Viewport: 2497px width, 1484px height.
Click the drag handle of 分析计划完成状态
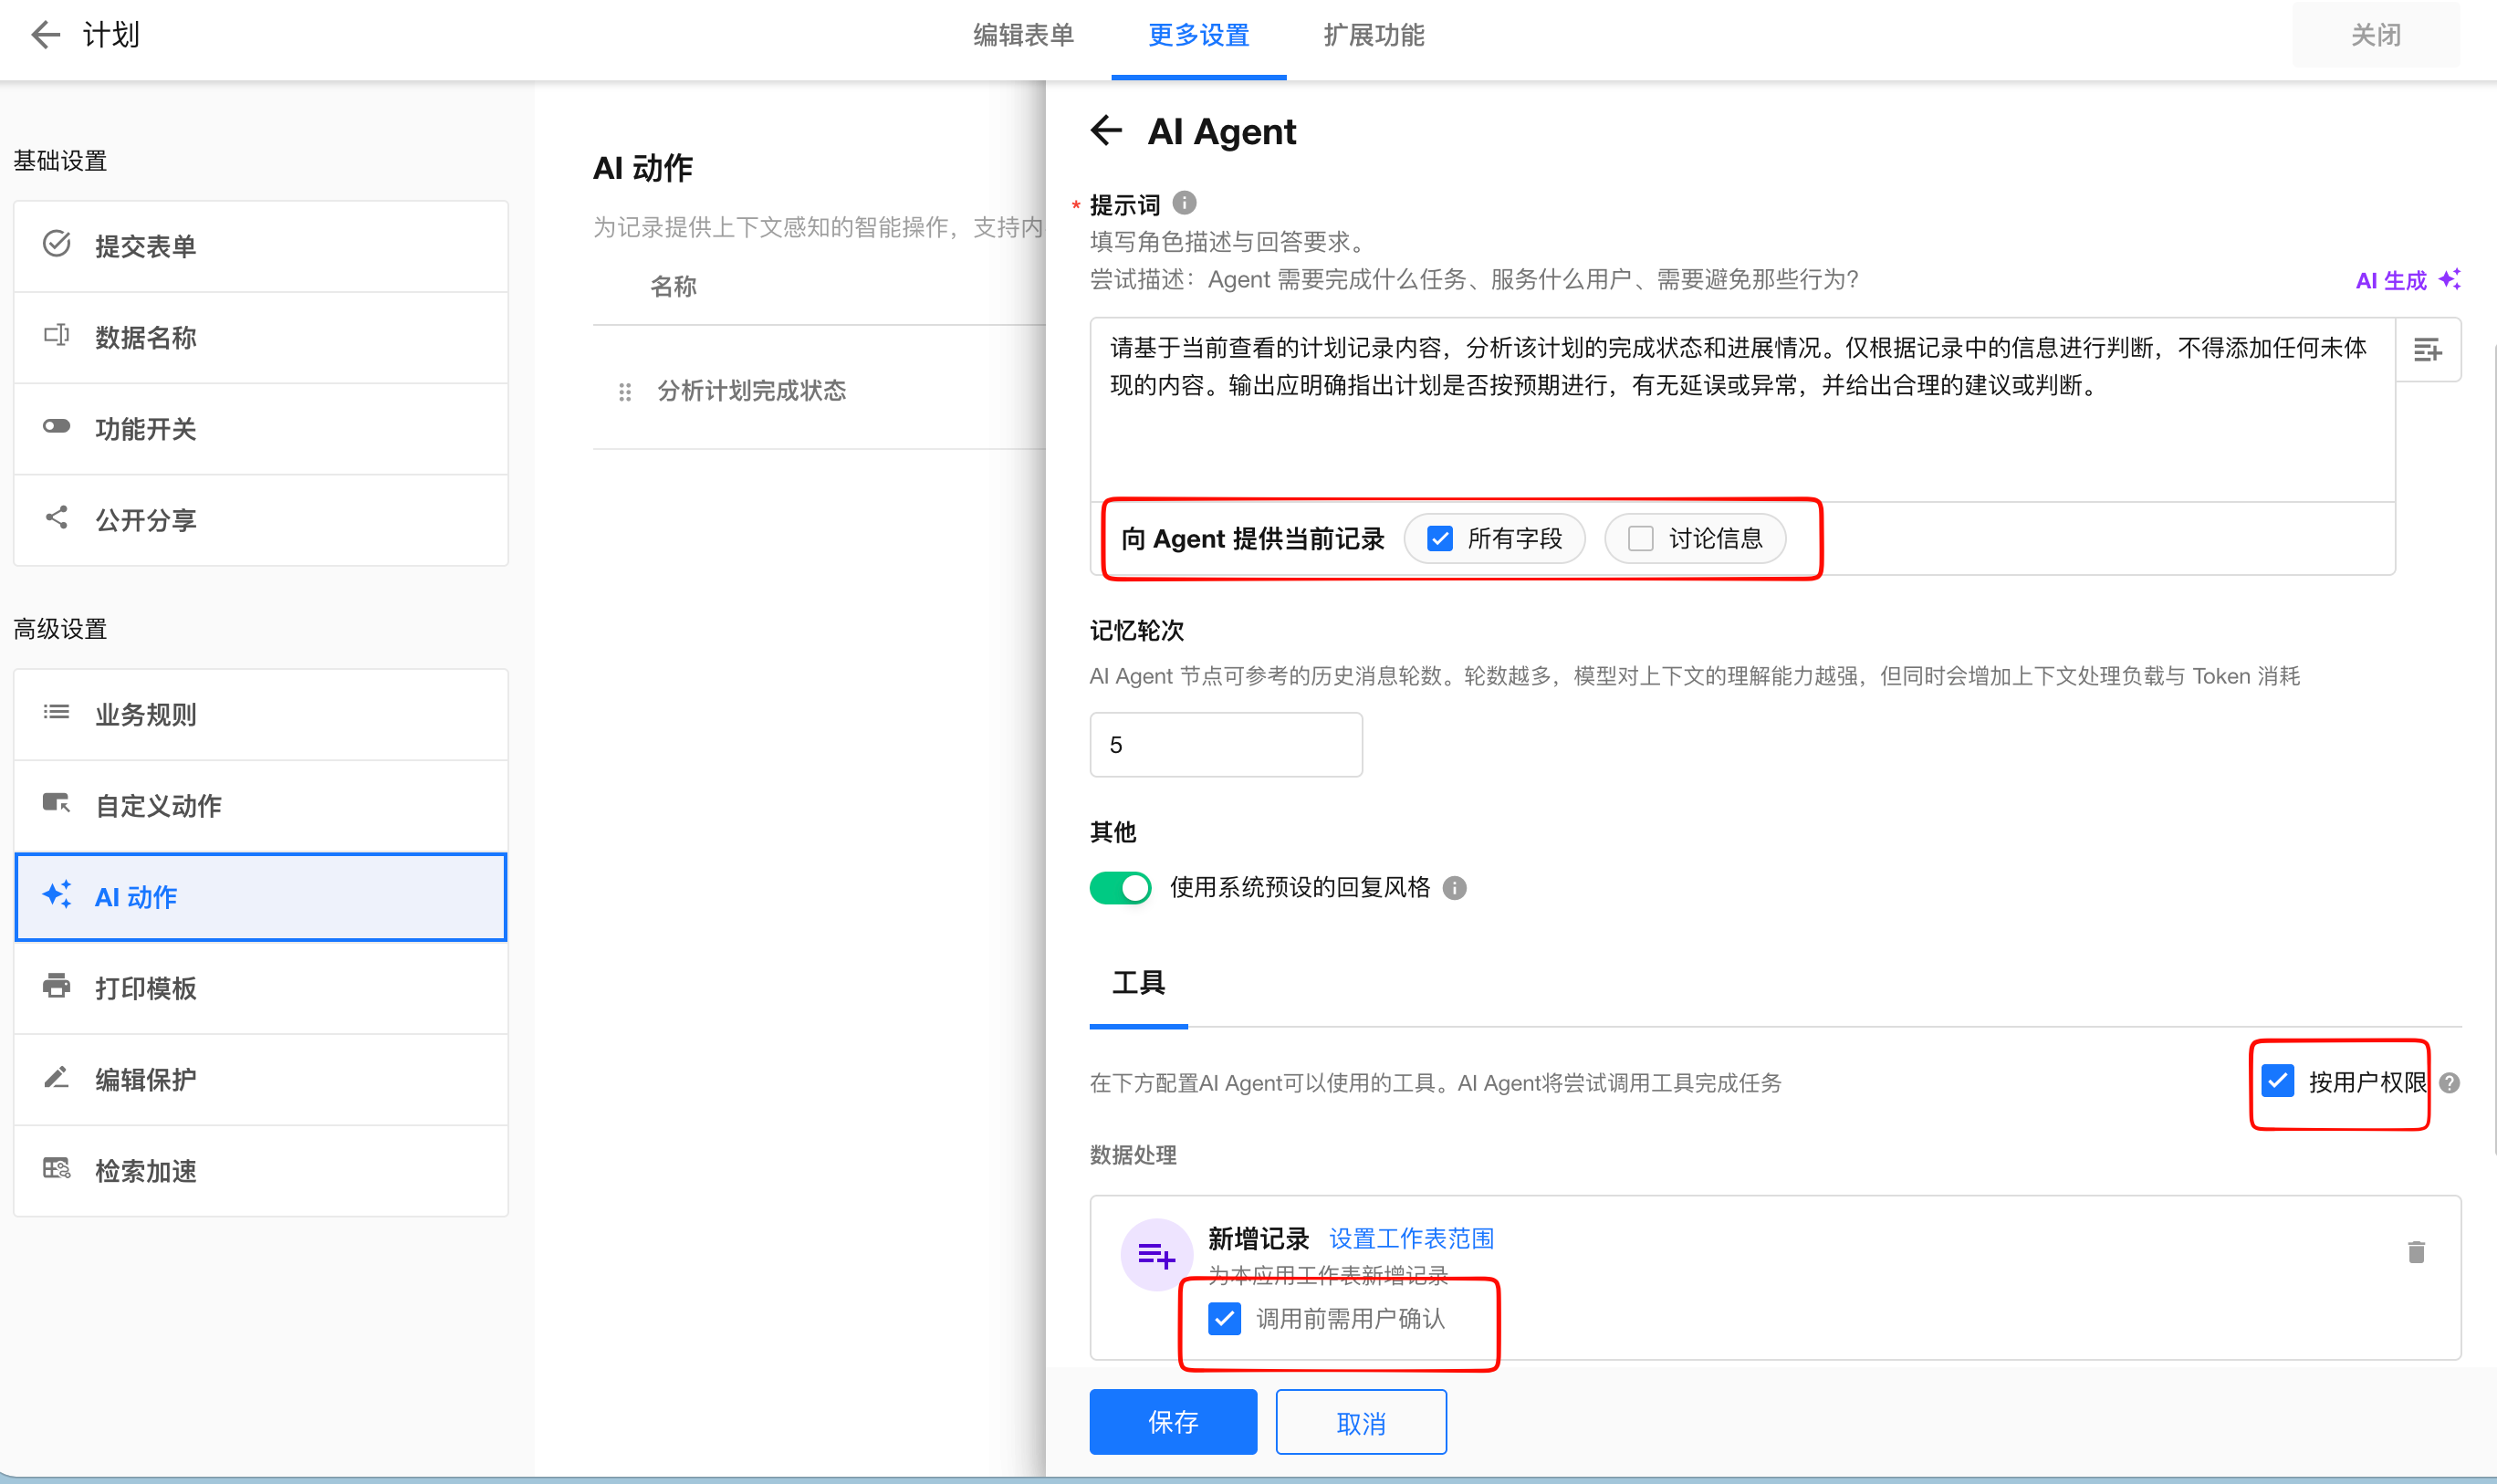click(x=625, y=391)
